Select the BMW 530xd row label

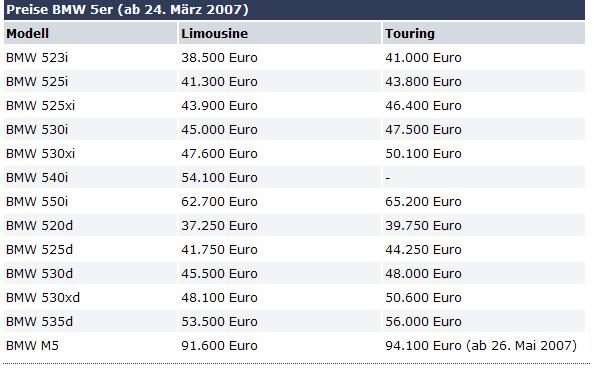(43, 297)
